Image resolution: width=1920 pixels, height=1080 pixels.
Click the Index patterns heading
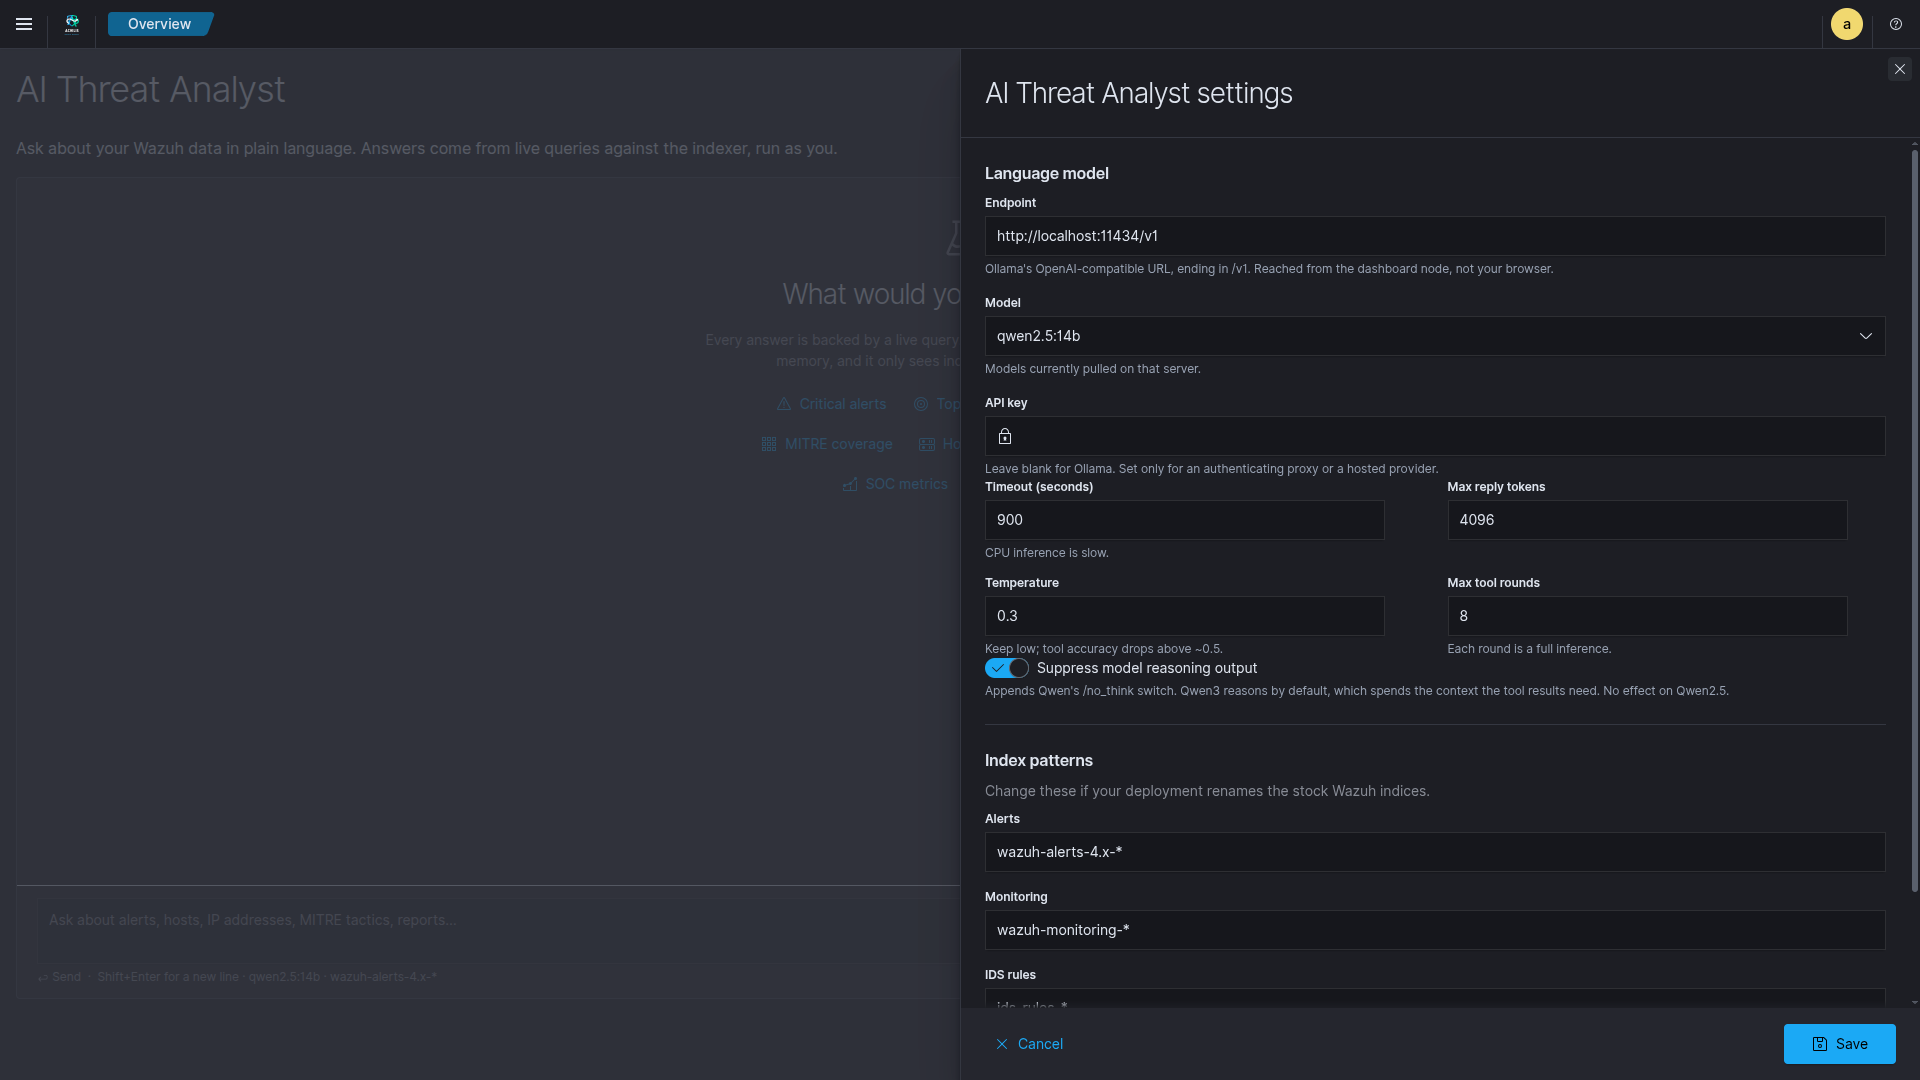tap(1038, 760)
